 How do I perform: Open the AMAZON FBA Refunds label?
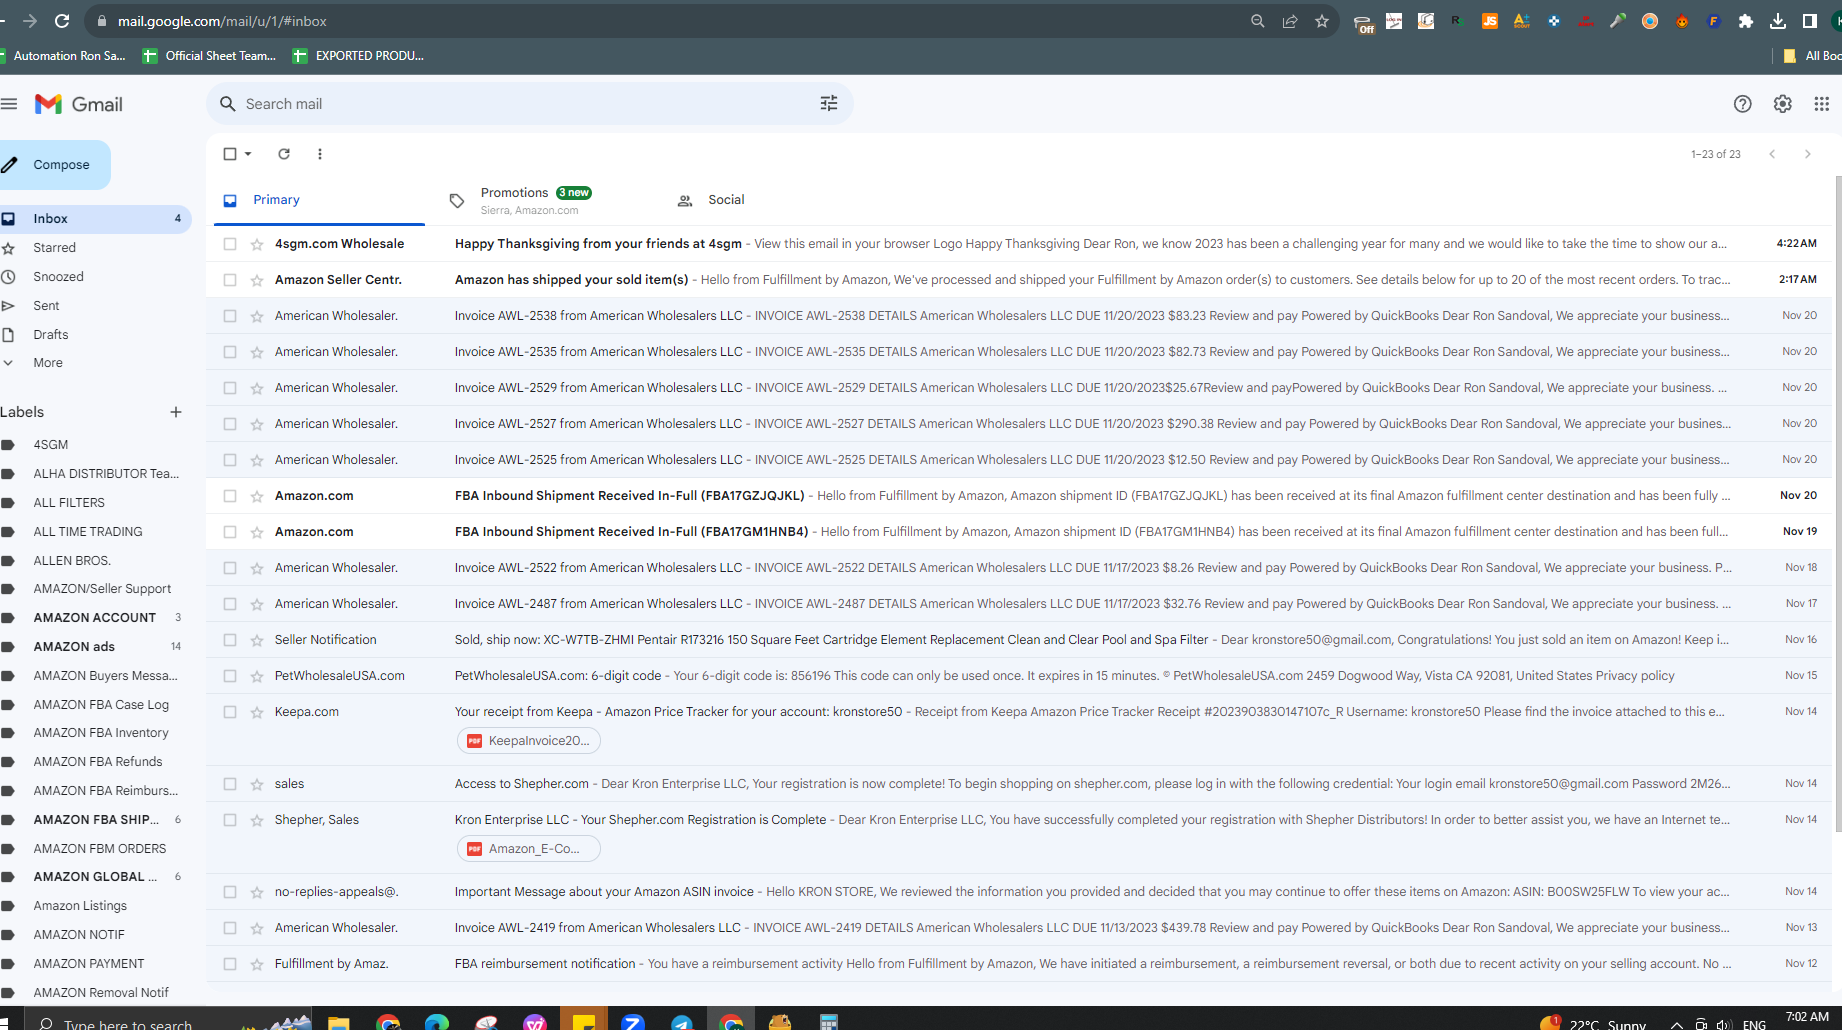[x=97, y=762]
